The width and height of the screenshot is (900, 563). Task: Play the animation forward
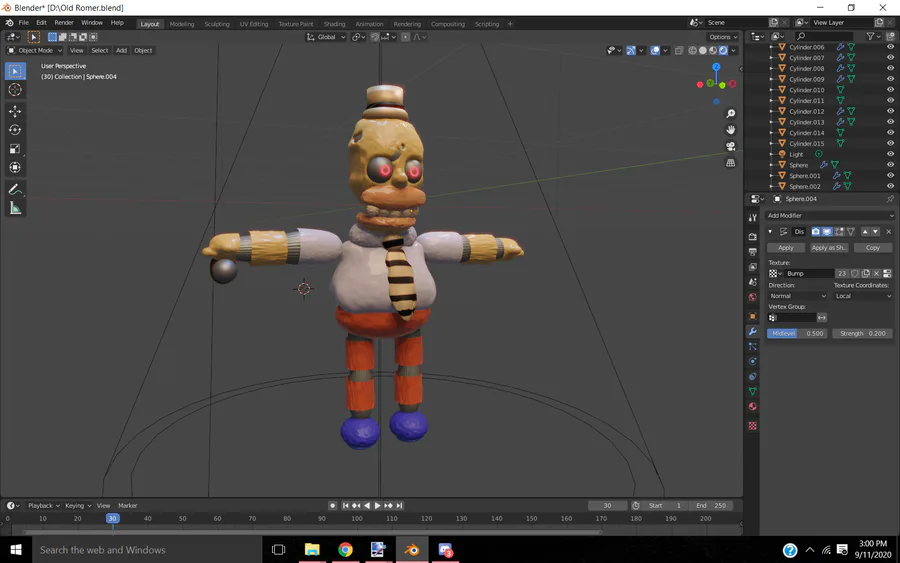point(377,506)
